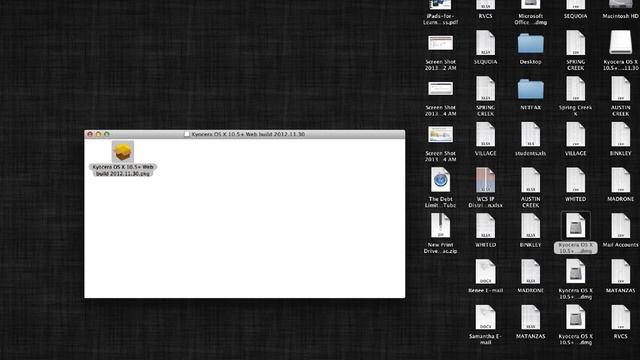Select the iPads-for-Learn PDF file on desktop

pyautogui.click(x=440, y=5)
